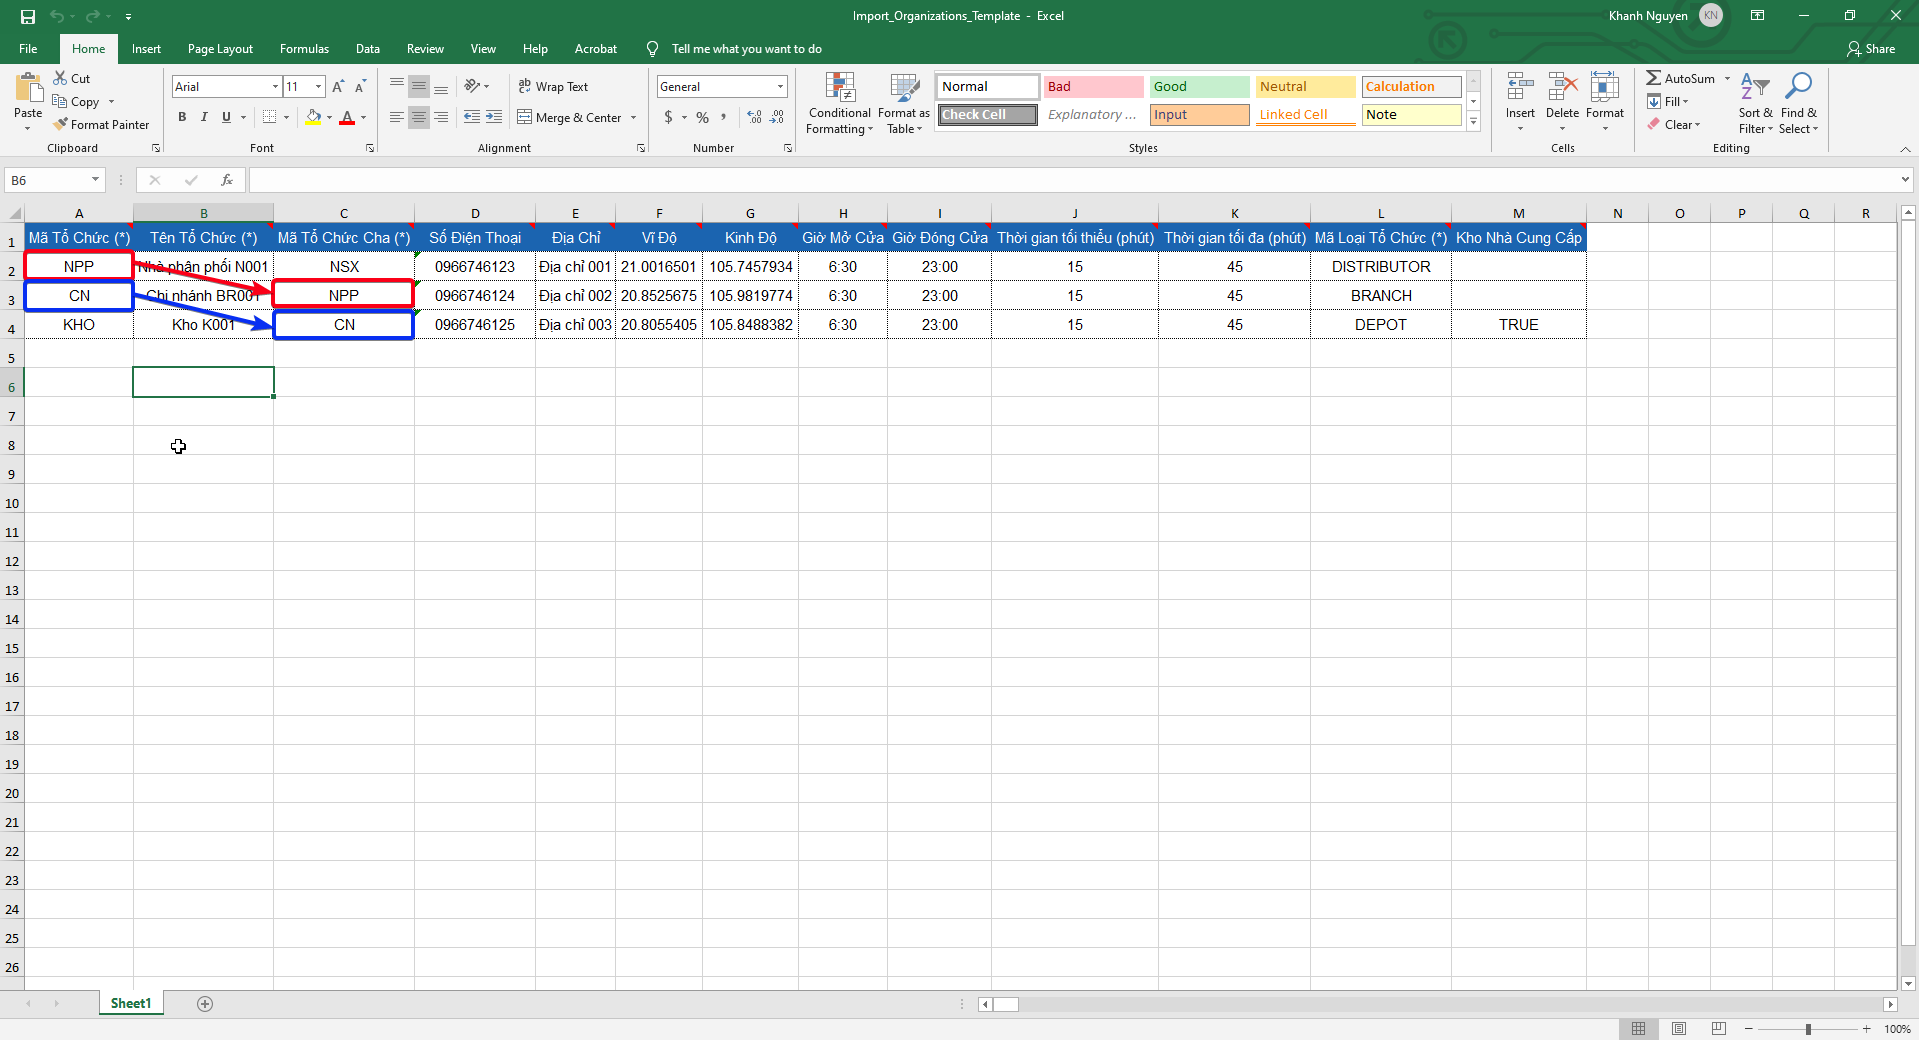Click the Cut scissors icon

(60, 78)
